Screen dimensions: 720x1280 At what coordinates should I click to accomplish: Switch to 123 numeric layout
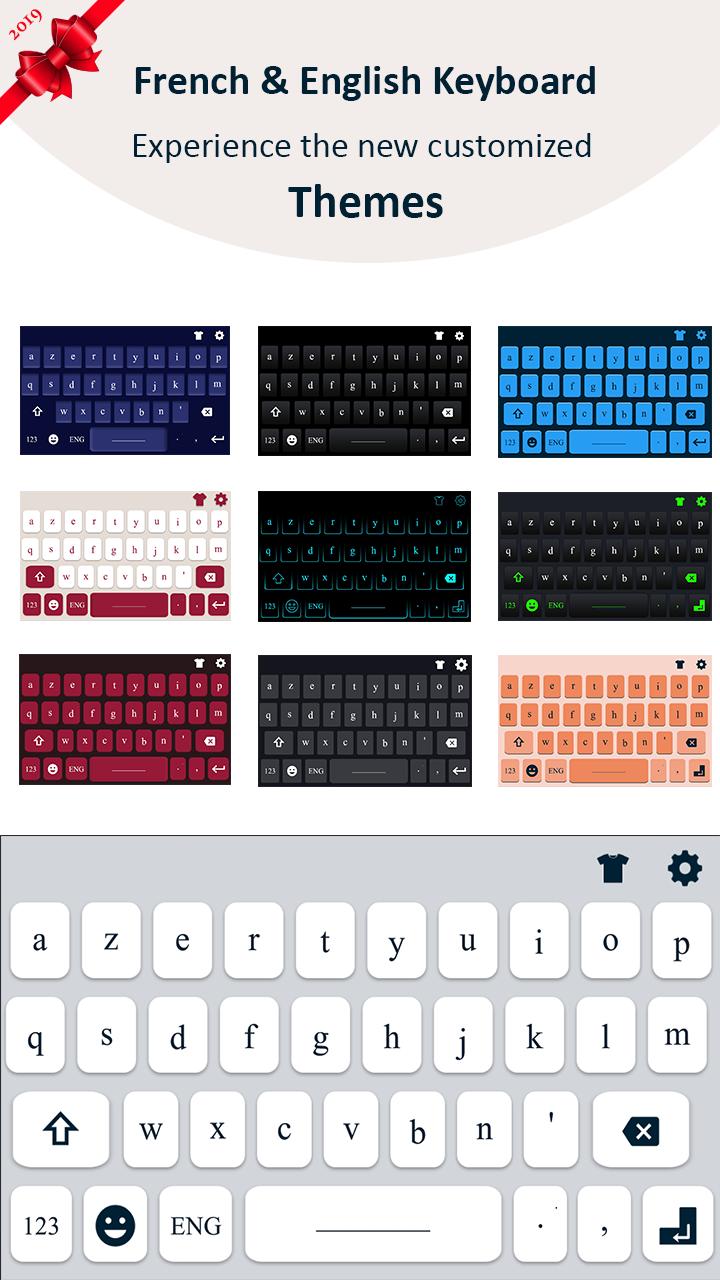click(x=41, y=1225)
